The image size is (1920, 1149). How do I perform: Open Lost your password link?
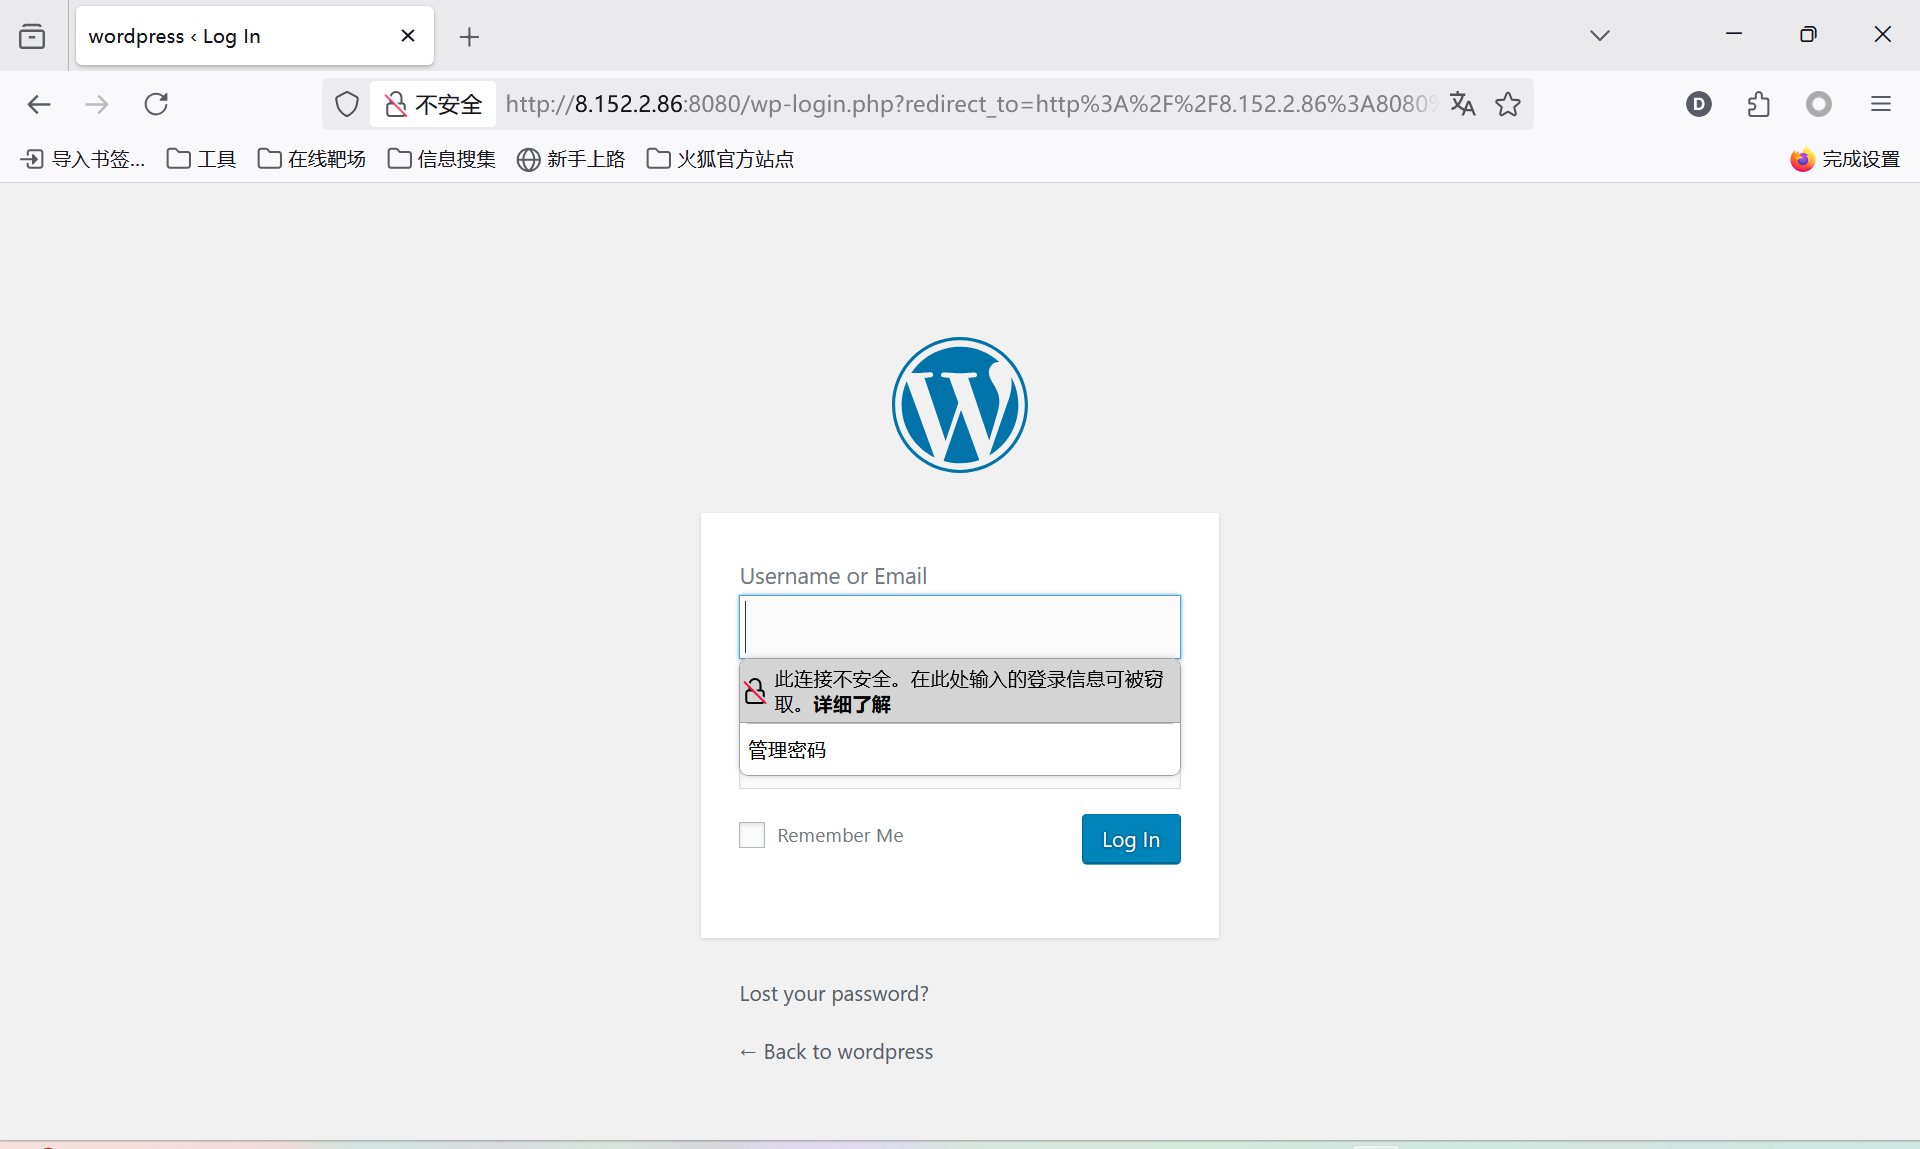(834, 994)
